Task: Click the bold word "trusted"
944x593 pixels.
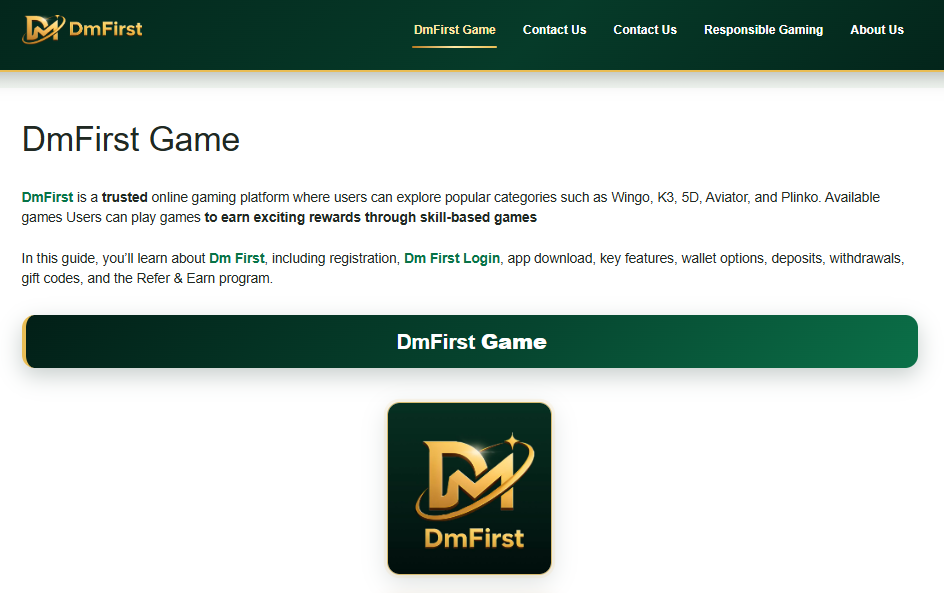Action: coord(125,197)
